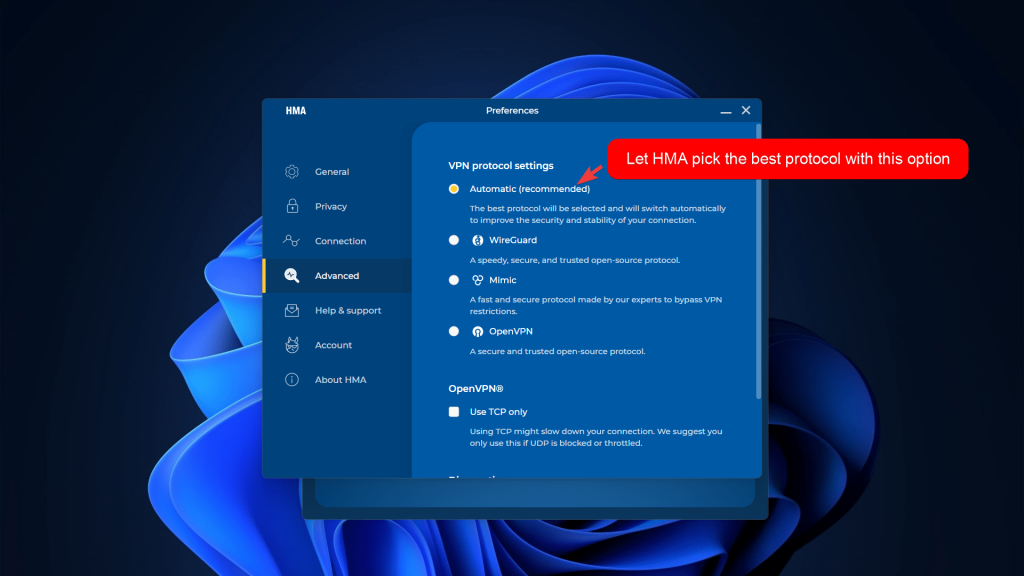Select the WireGuard radio button
1024x576 pixels.
click(454, 240)
